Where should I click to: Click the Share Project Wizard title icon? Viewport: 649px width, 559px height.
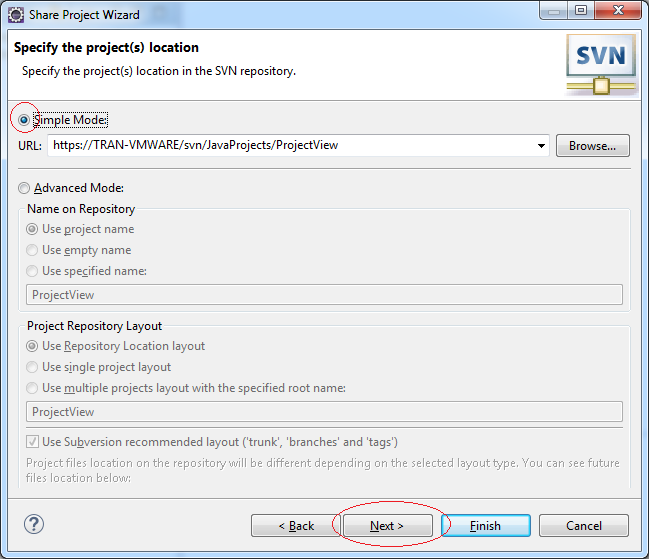16,15
